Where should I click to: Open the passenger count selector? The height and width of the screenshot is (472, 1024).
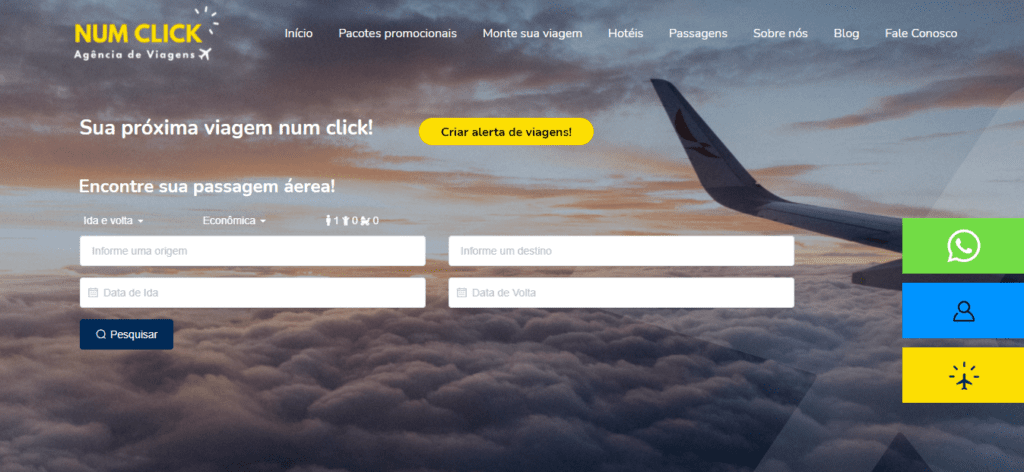coord(352,221)
